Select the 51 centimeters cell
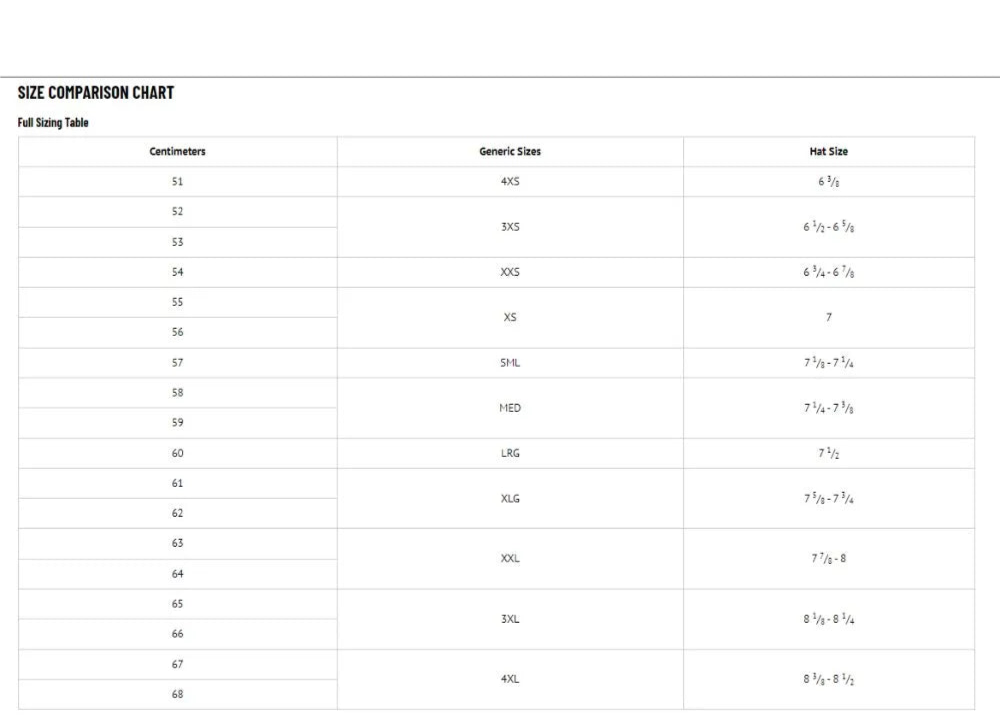This screenshot has width=1000, height=724. pos(178,182)
